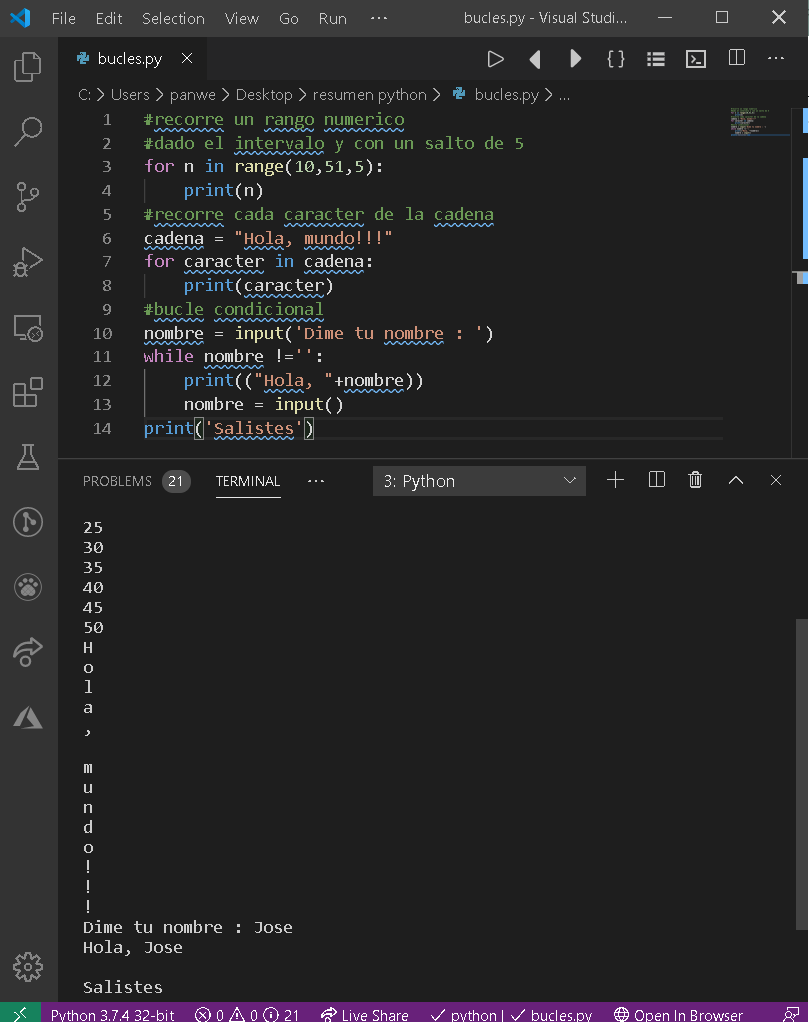Open the paw print extension view
The height and width of the screenshot is (1022, 809).
click(27, 587)
